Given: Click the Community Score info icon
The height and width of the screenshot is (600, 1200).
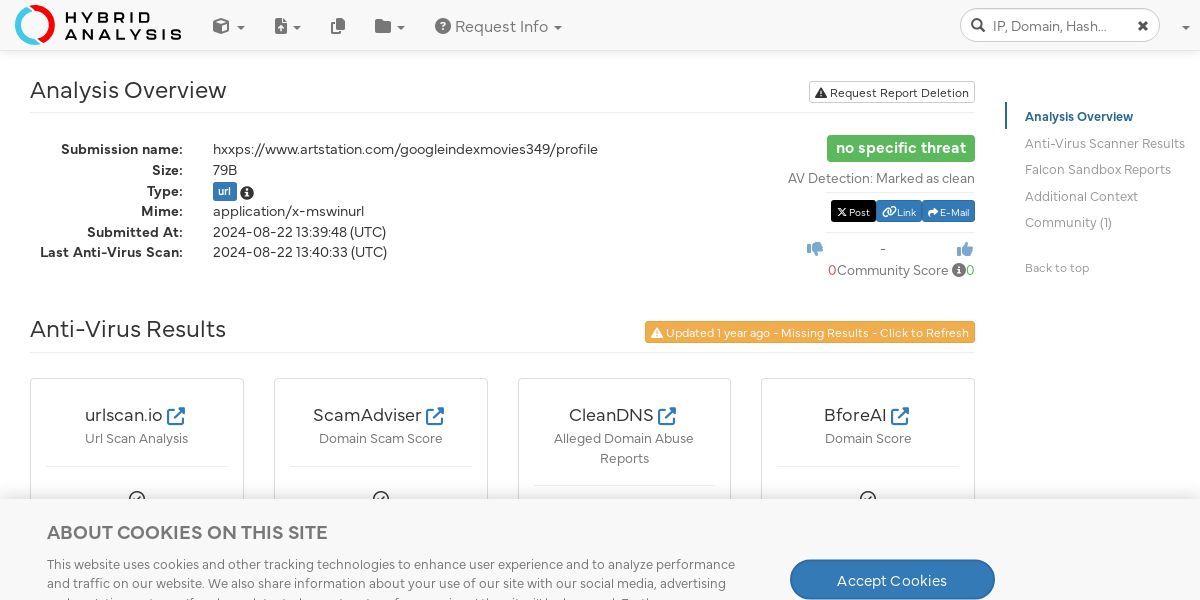Looking at the screenshot, I should [x=958, y=270].
